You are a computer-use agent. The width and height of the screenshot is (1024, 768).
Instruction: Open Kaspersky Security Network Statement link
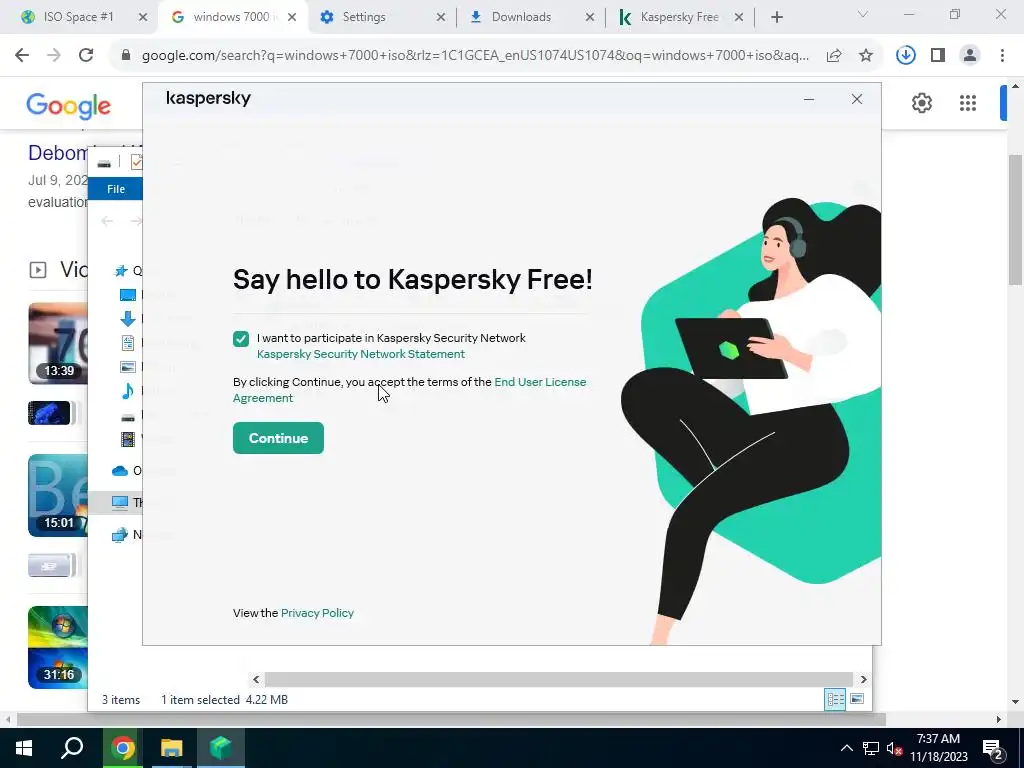tap(360, 354)
